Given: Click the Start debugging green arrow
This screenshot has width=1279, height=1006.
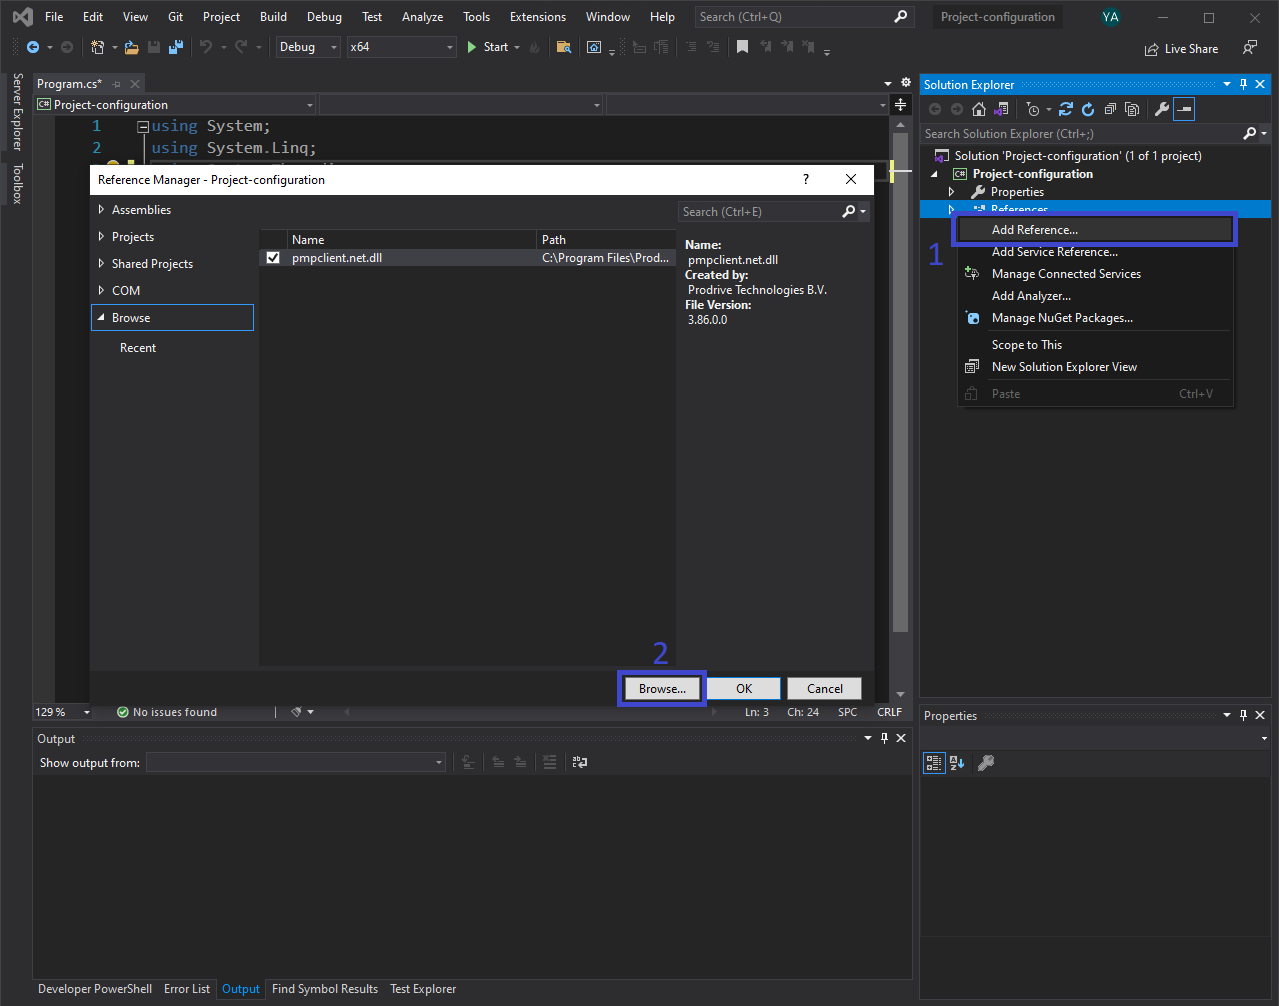Looking at the screenshot, I should point(471,47).
